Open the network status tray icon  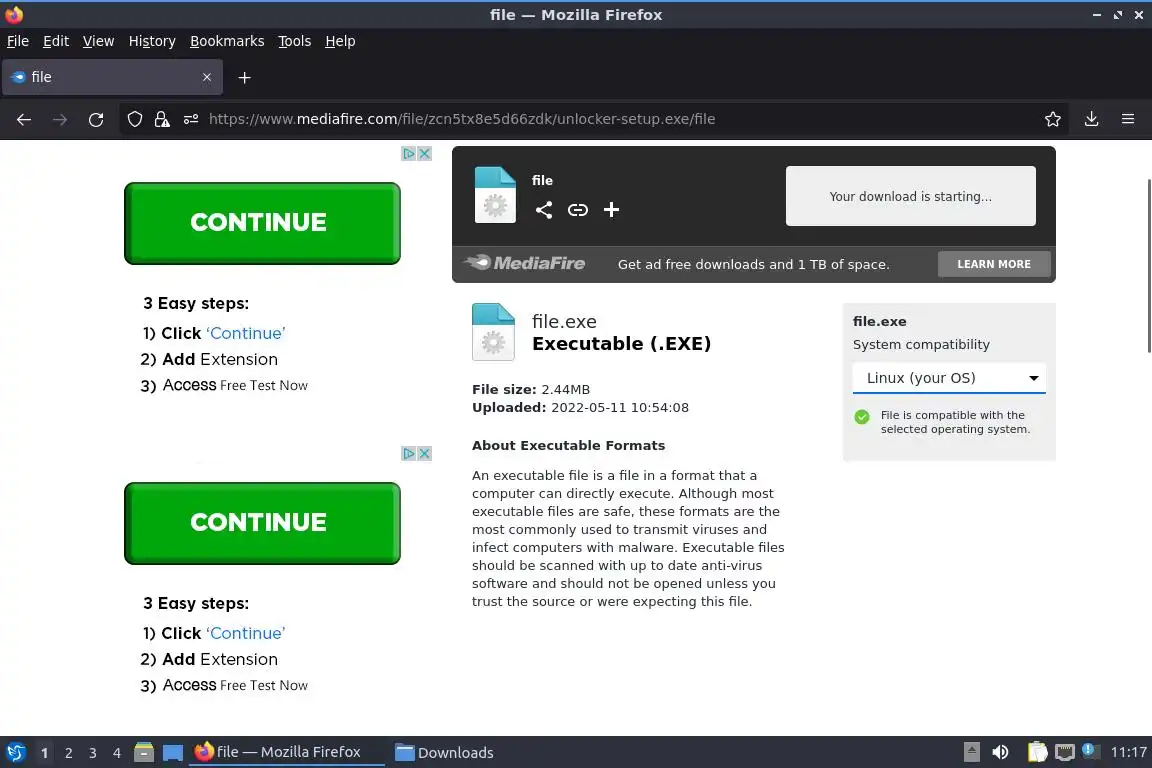coord(1065,752)
